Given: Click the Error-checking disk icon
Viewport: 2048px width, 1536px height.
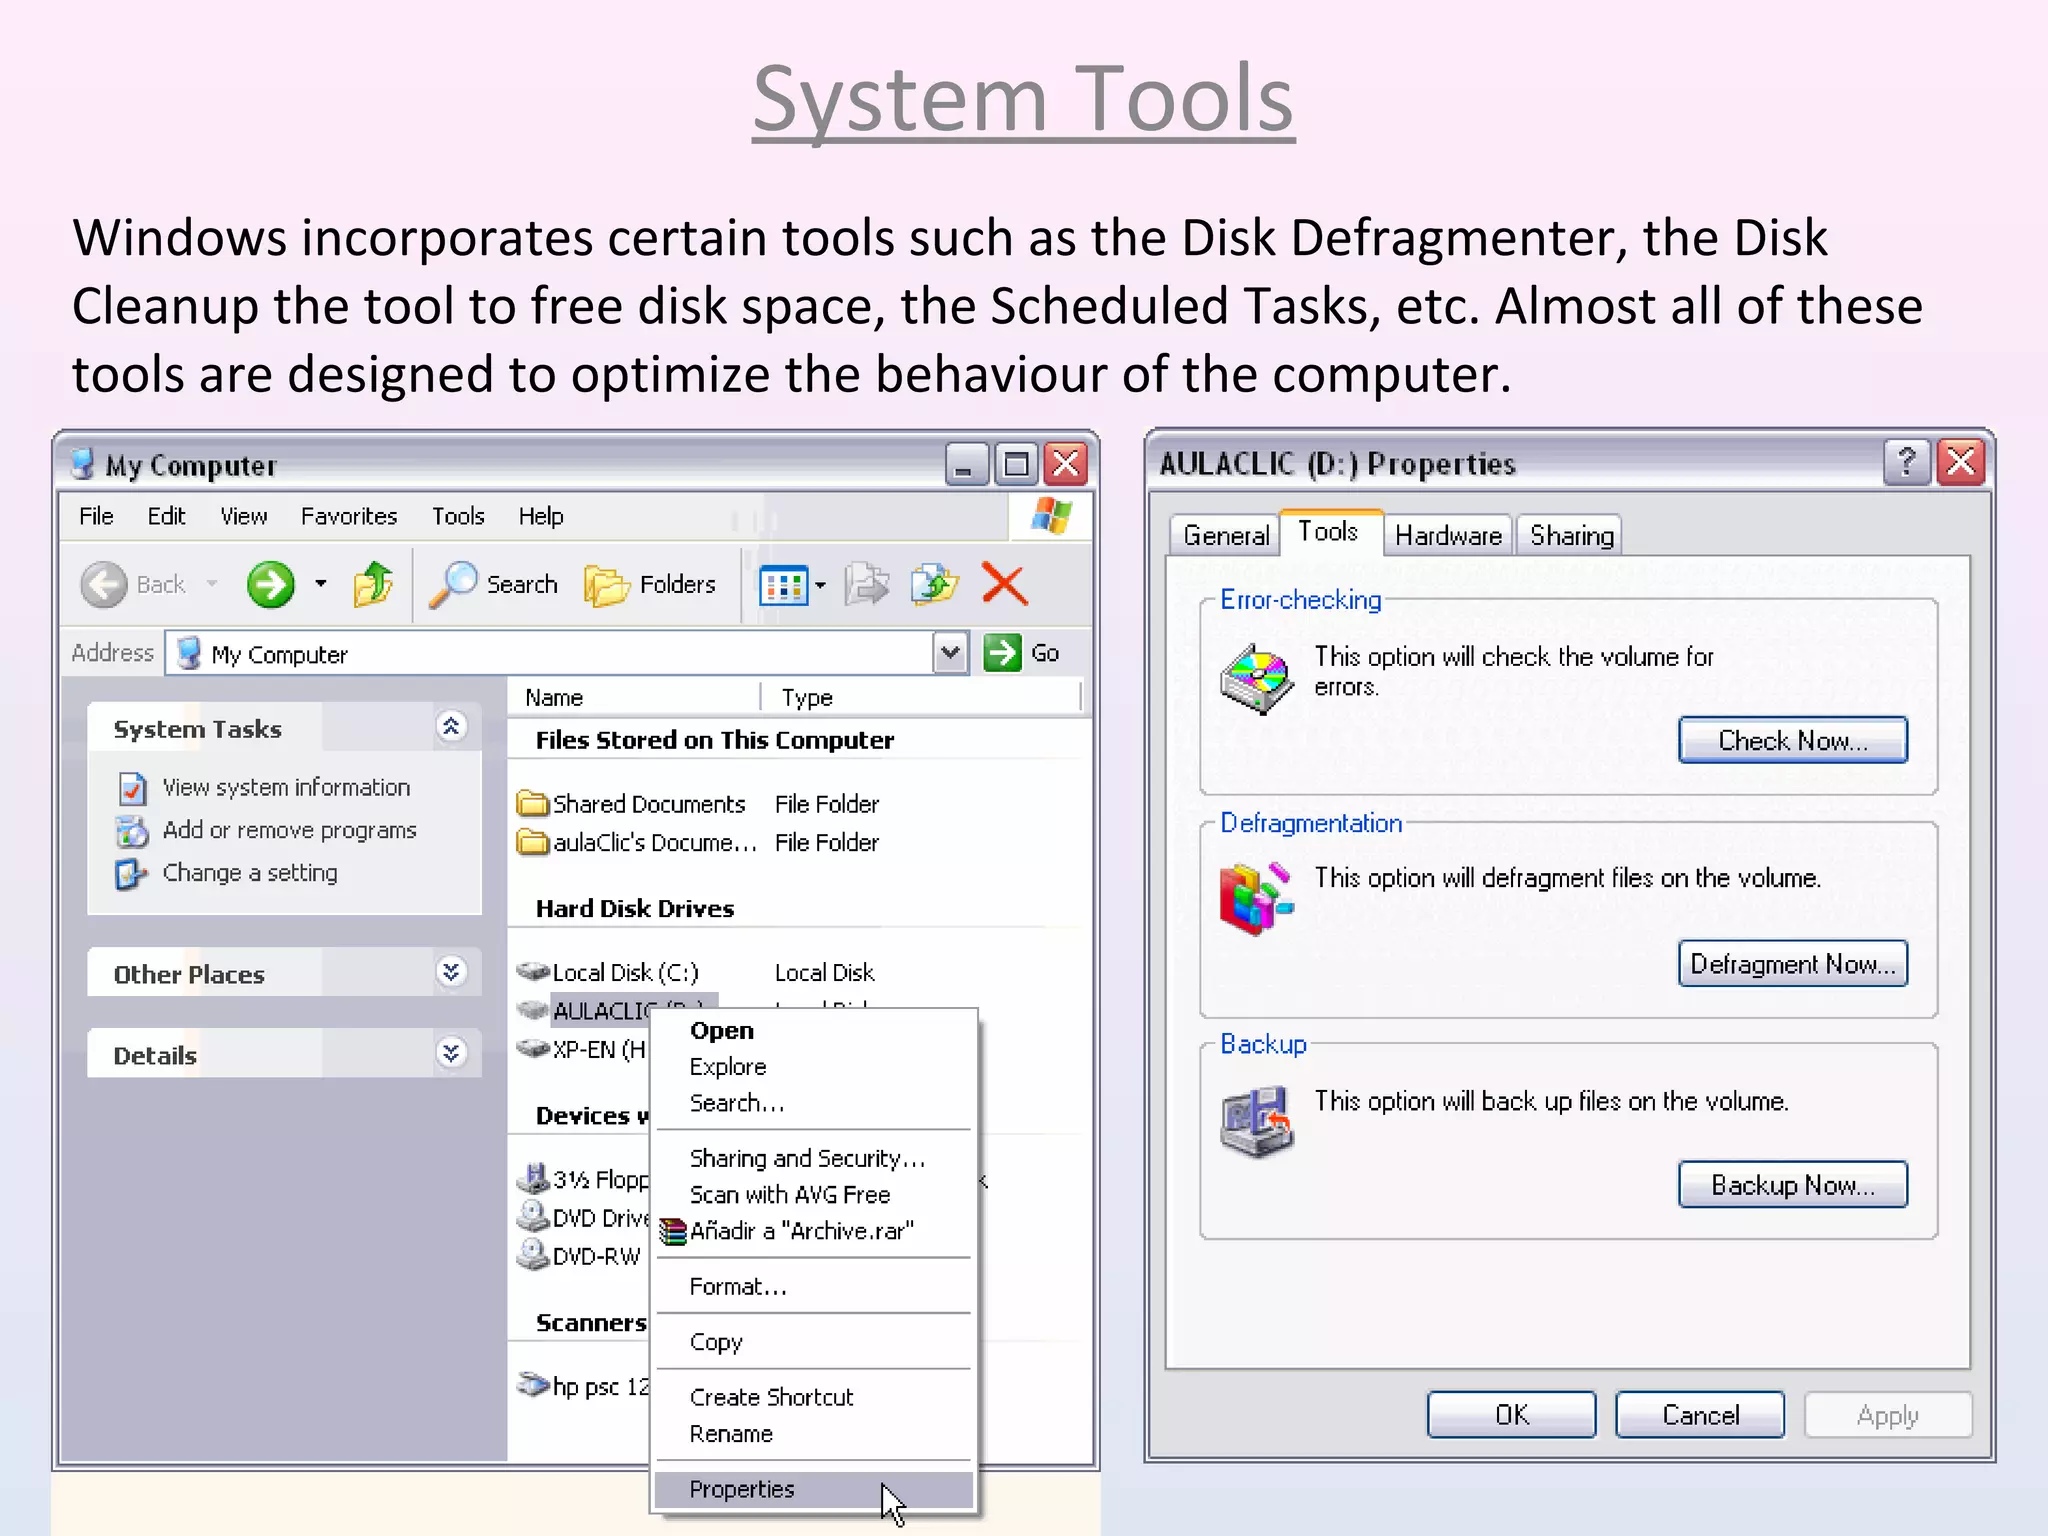Looking at the screenshot, I should [1257, 679].
